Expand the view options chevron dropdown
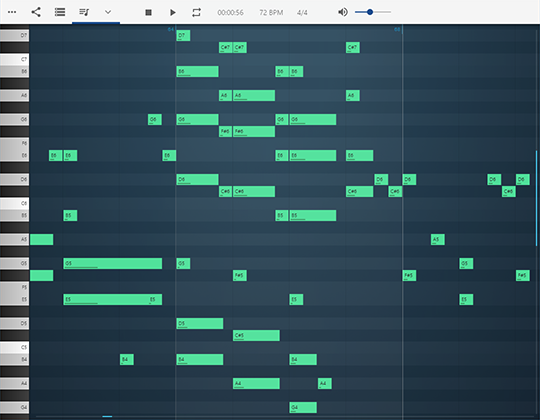Image resolution: width=540 pixels, height=420 pixels. pos(108,12)
